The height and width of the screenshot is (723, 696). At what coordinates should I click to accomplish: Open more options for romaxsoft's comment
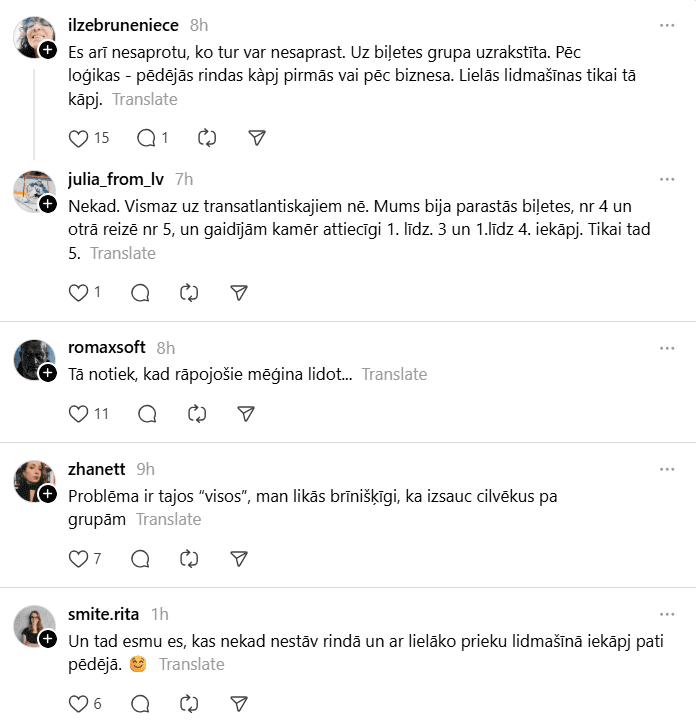(x=667, y=347)
